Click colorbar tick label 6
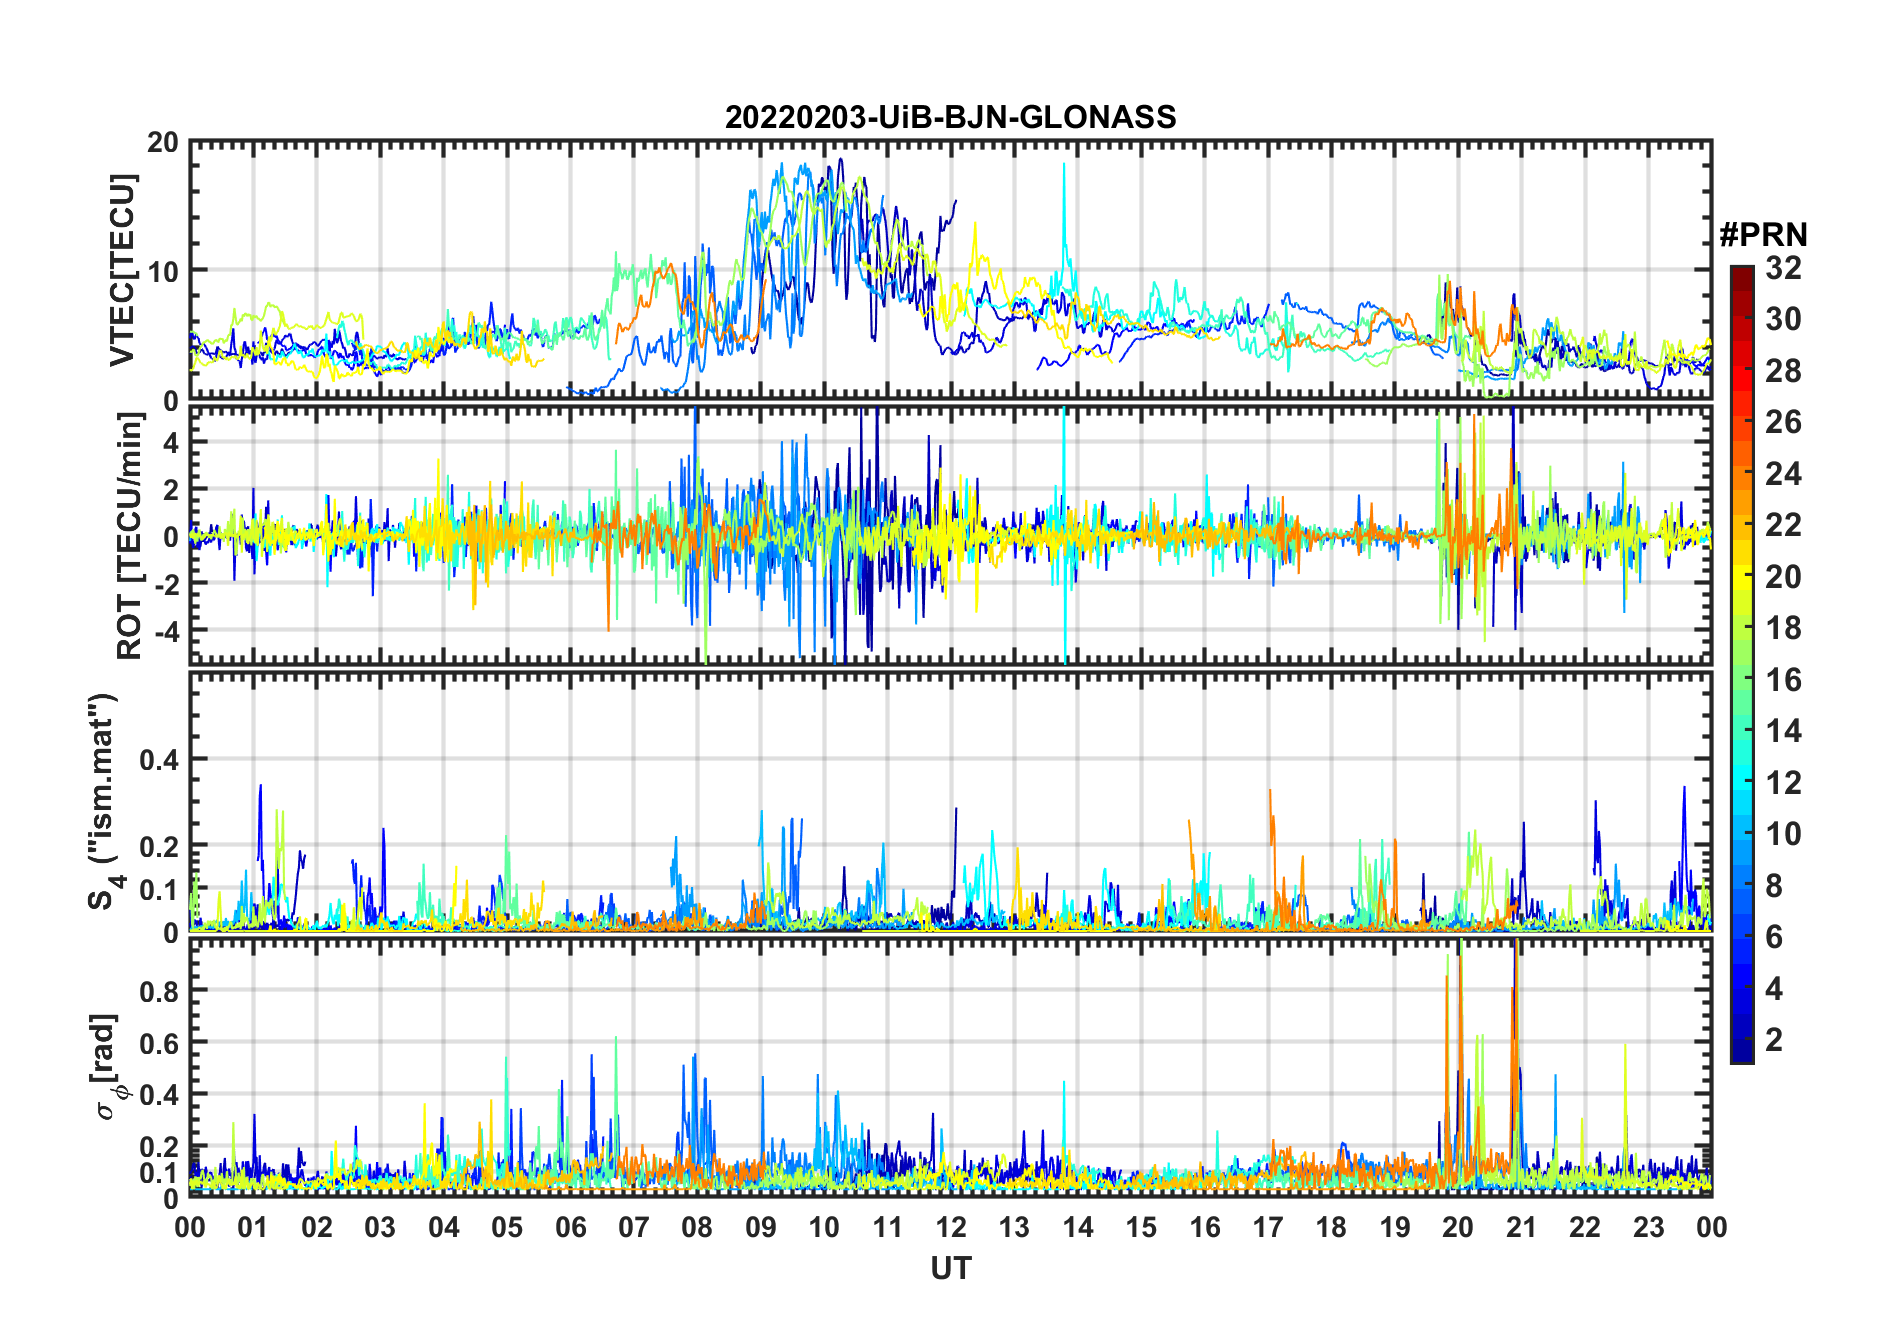1902x1330 pixels. click(1774, 937)
